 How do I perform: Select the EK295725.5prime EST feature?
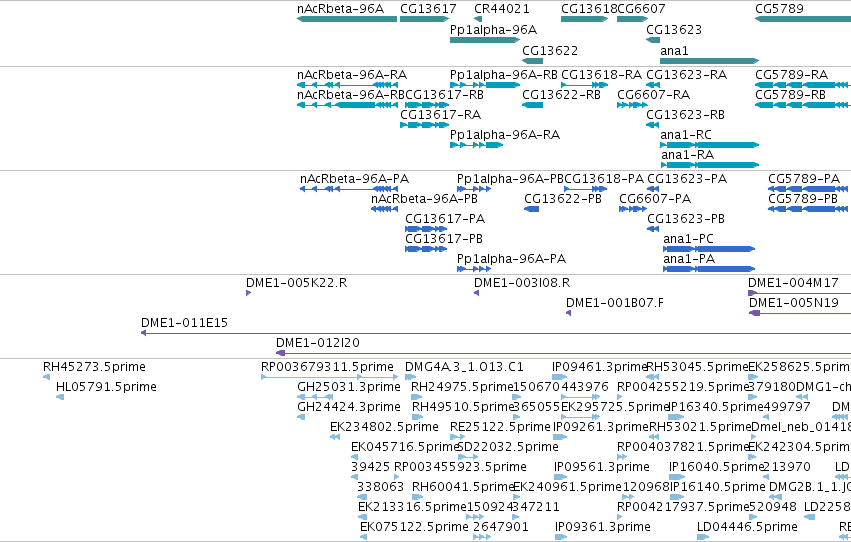[x=580, y=418]
